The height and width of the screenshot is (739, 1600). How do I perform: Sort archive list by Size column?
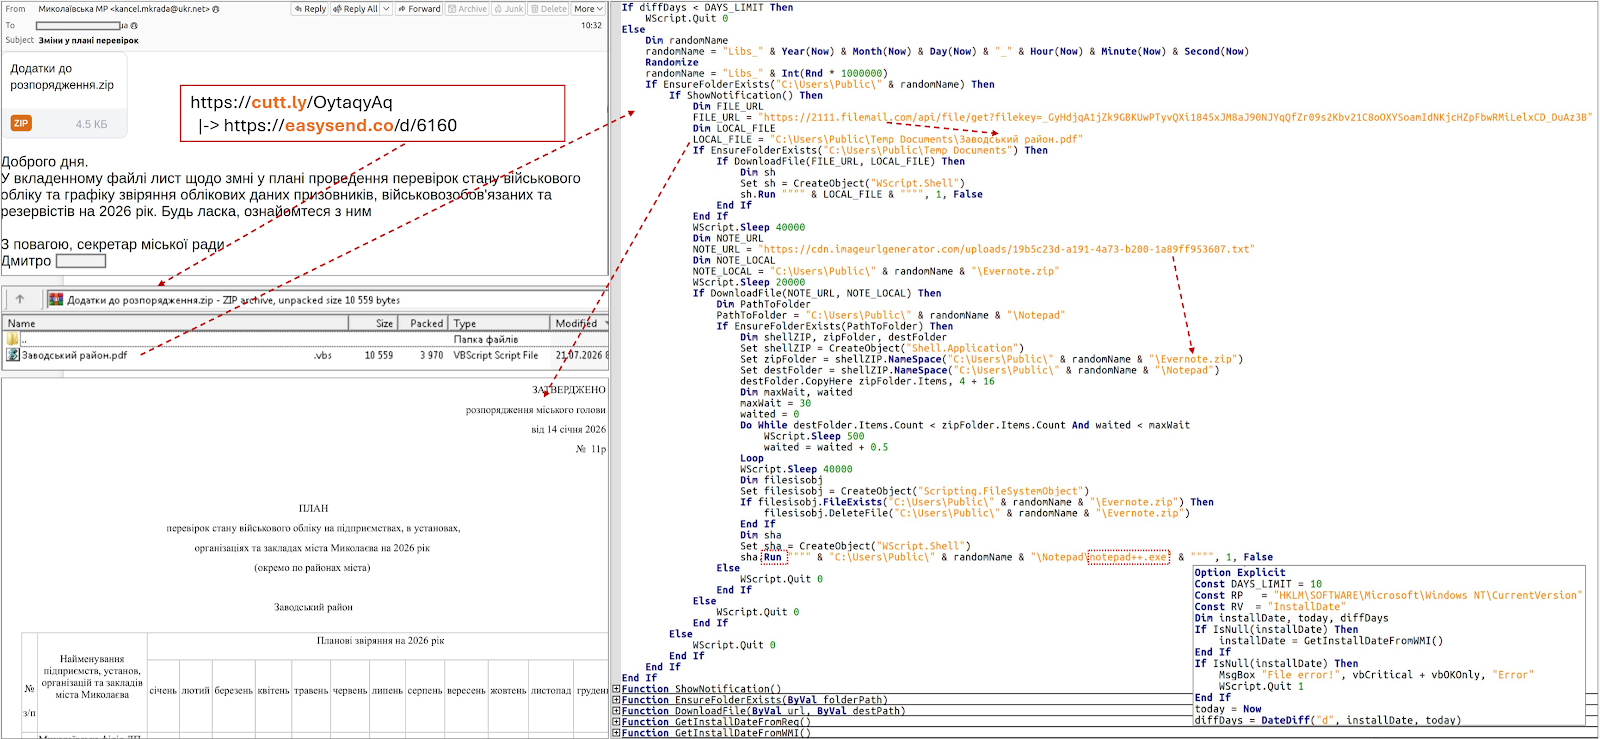pos(373,323)
